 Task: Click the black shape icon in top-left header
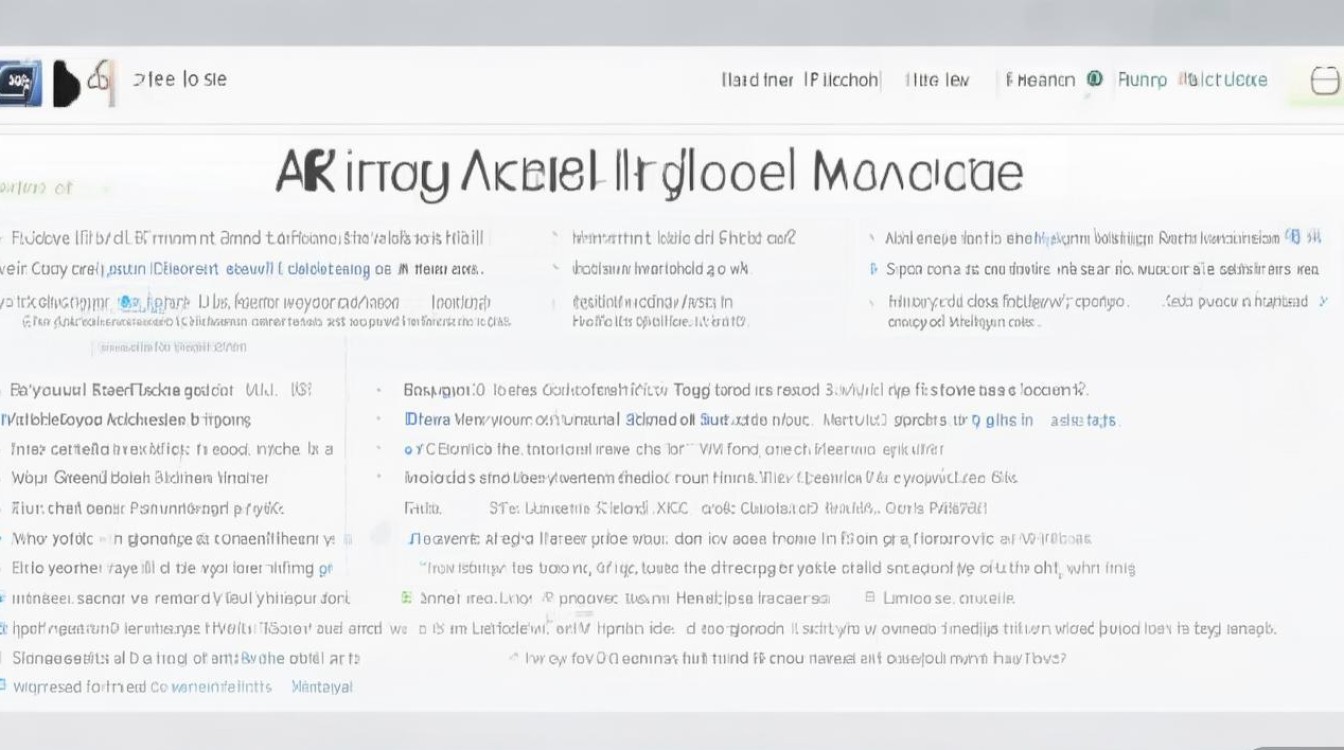coord(65,83)
